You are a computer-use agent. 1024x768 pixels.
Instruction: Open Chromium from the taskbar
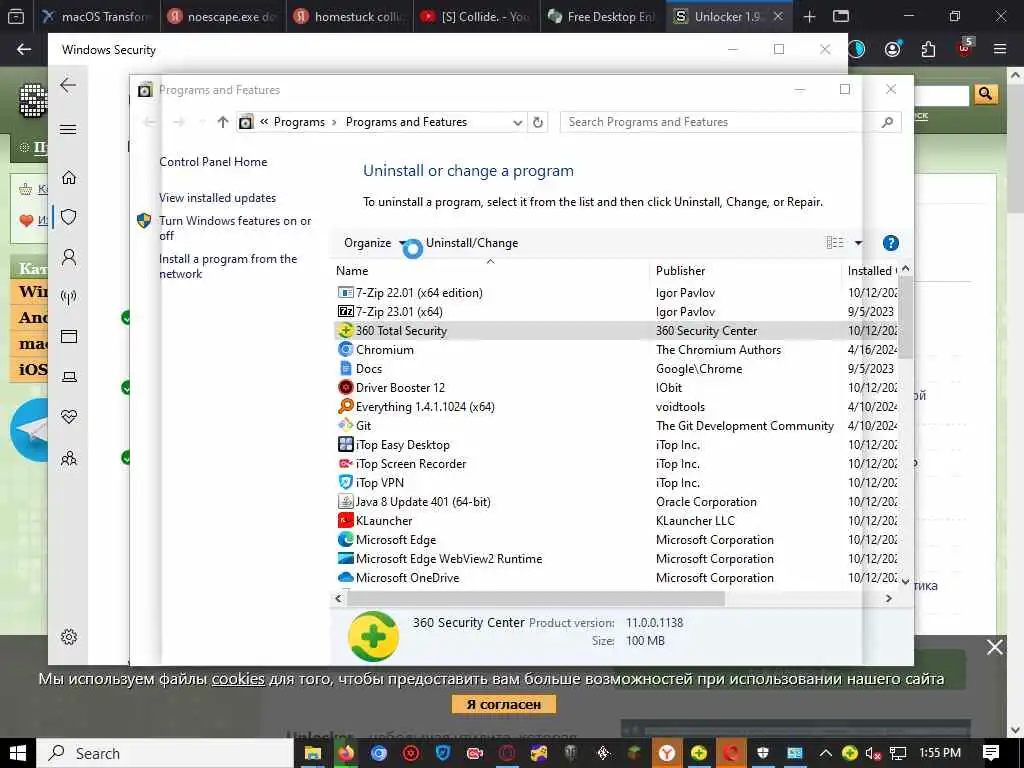tap(379, 753)
